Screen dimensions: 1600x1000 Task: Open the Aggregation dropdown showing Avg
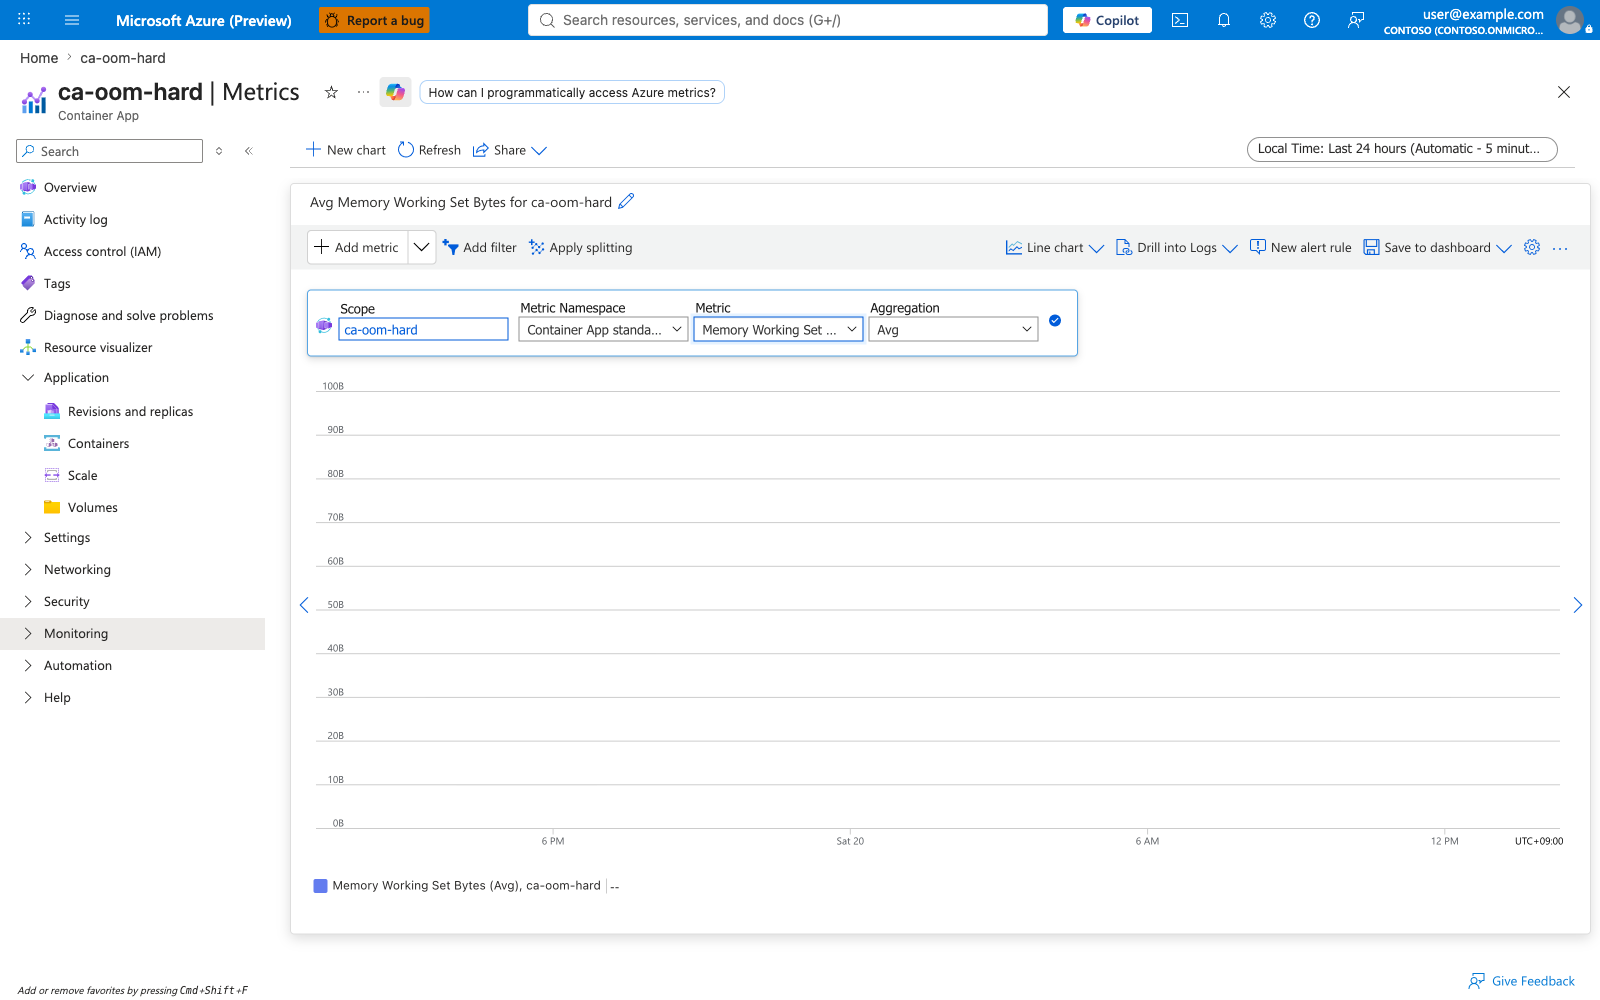pyautogui.click(x=953, y=330)
